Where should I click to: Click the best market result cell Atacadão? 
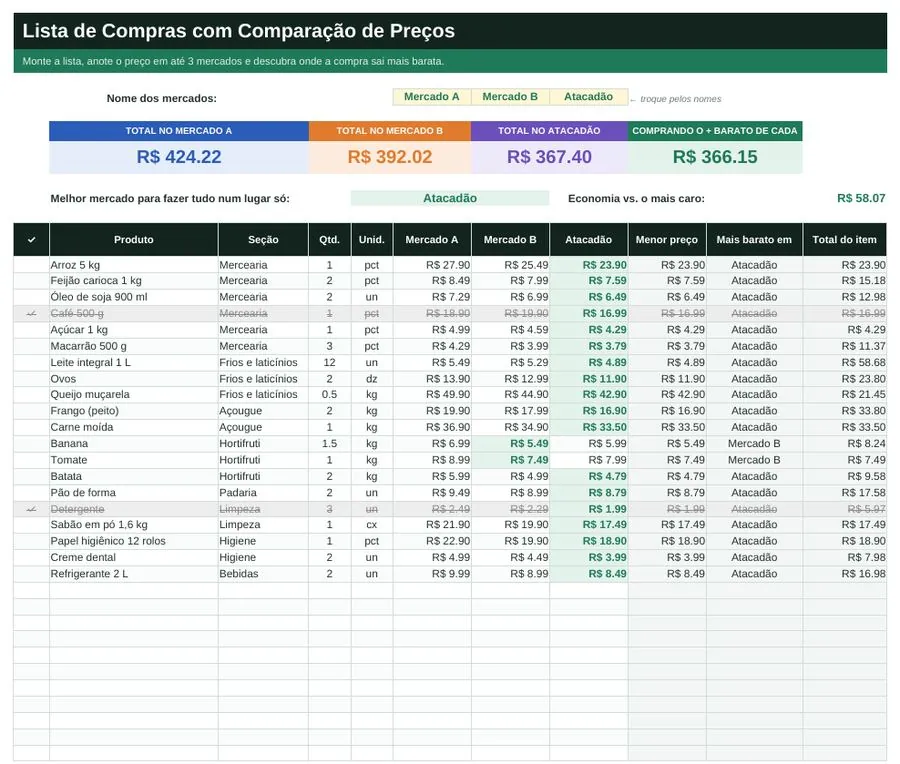[x=450, y=198]
